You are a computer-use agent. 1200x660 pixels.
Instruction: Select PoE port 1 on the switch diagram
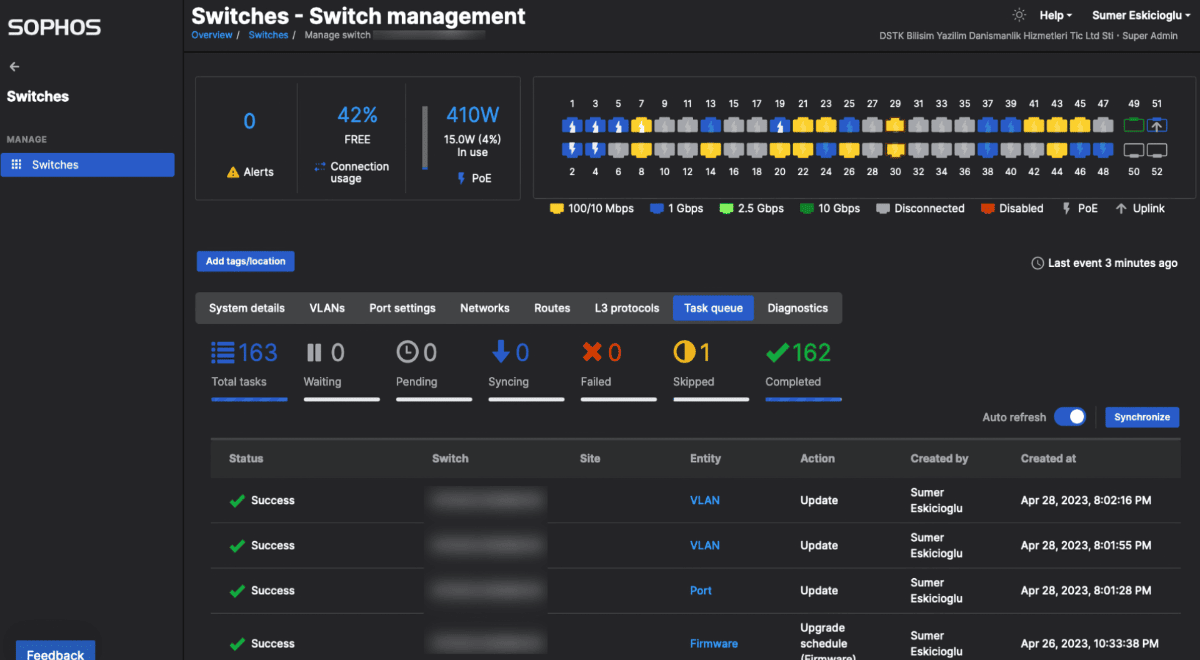572,125
